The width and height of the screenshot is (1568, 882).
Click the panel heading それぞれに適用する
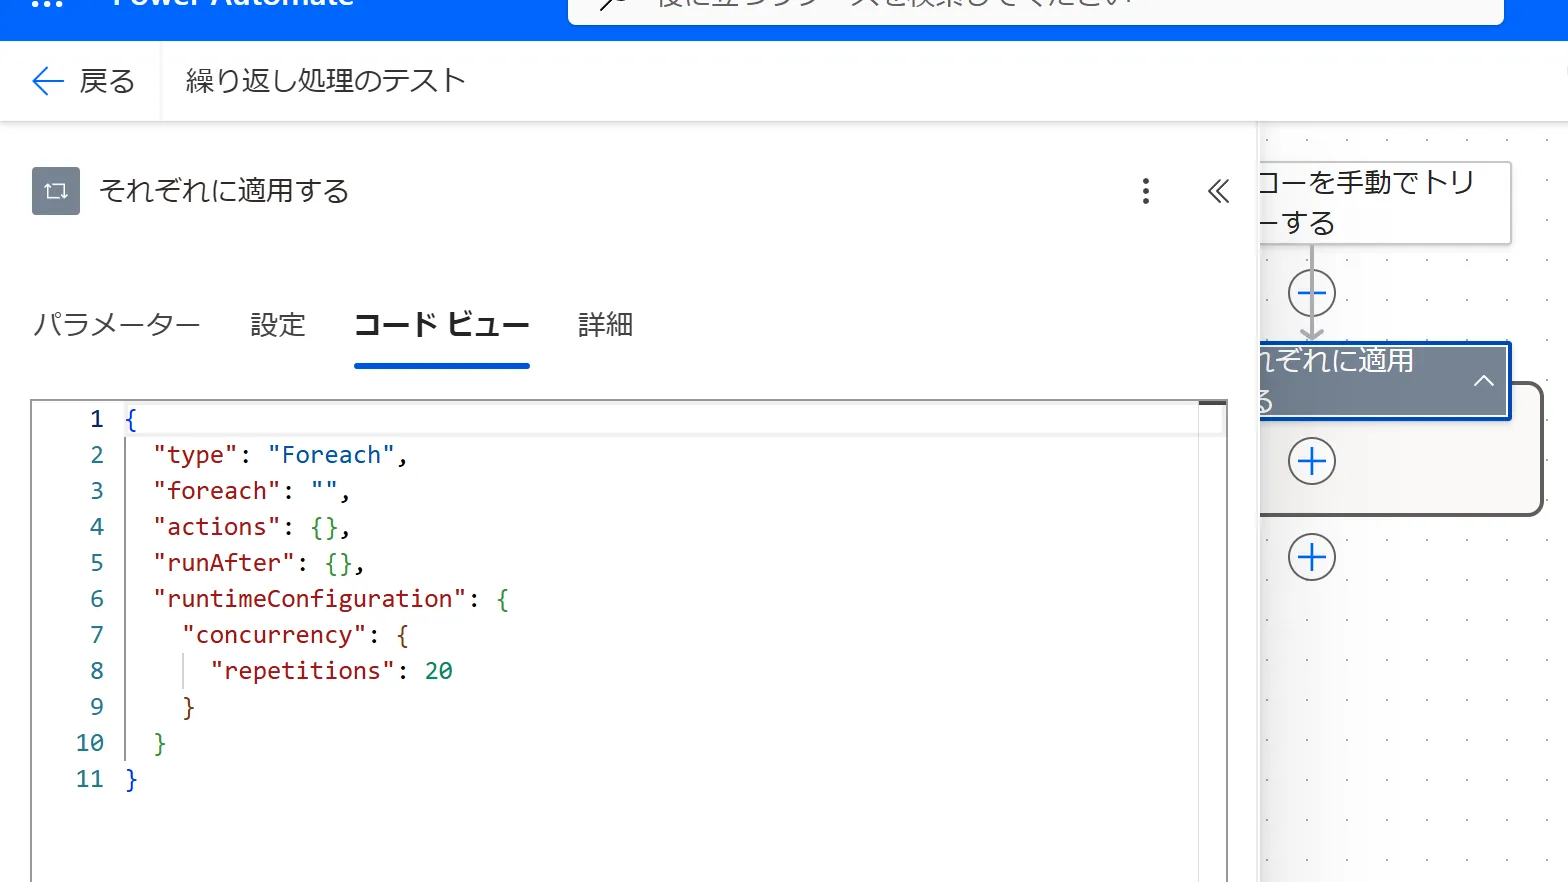(224, 191)
